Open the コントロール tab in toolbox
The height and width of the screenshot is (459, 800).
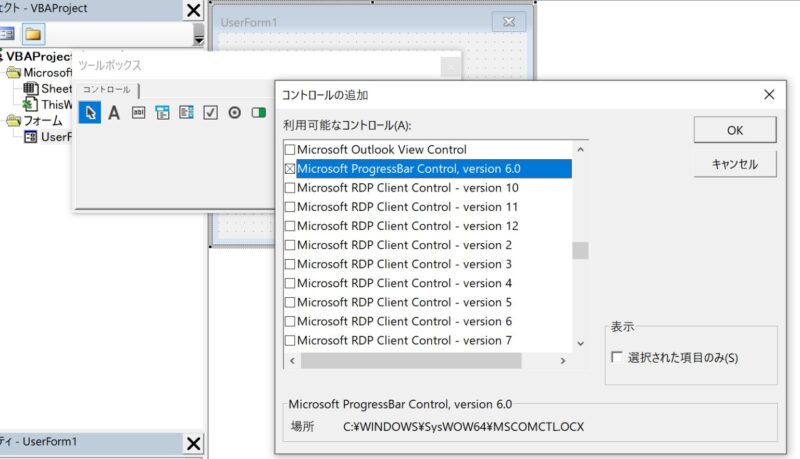(107, 90)
